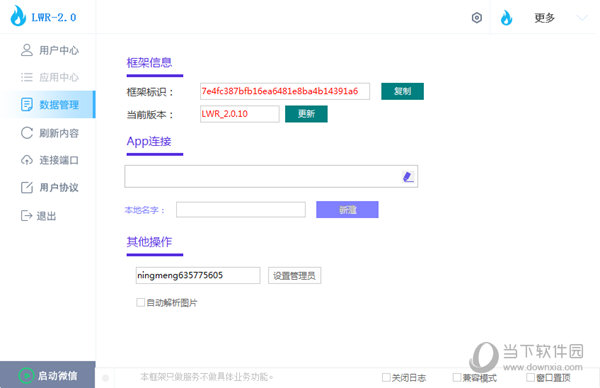Click the 框架标识: label
The image size is (600, 388).
coord(150,92)
